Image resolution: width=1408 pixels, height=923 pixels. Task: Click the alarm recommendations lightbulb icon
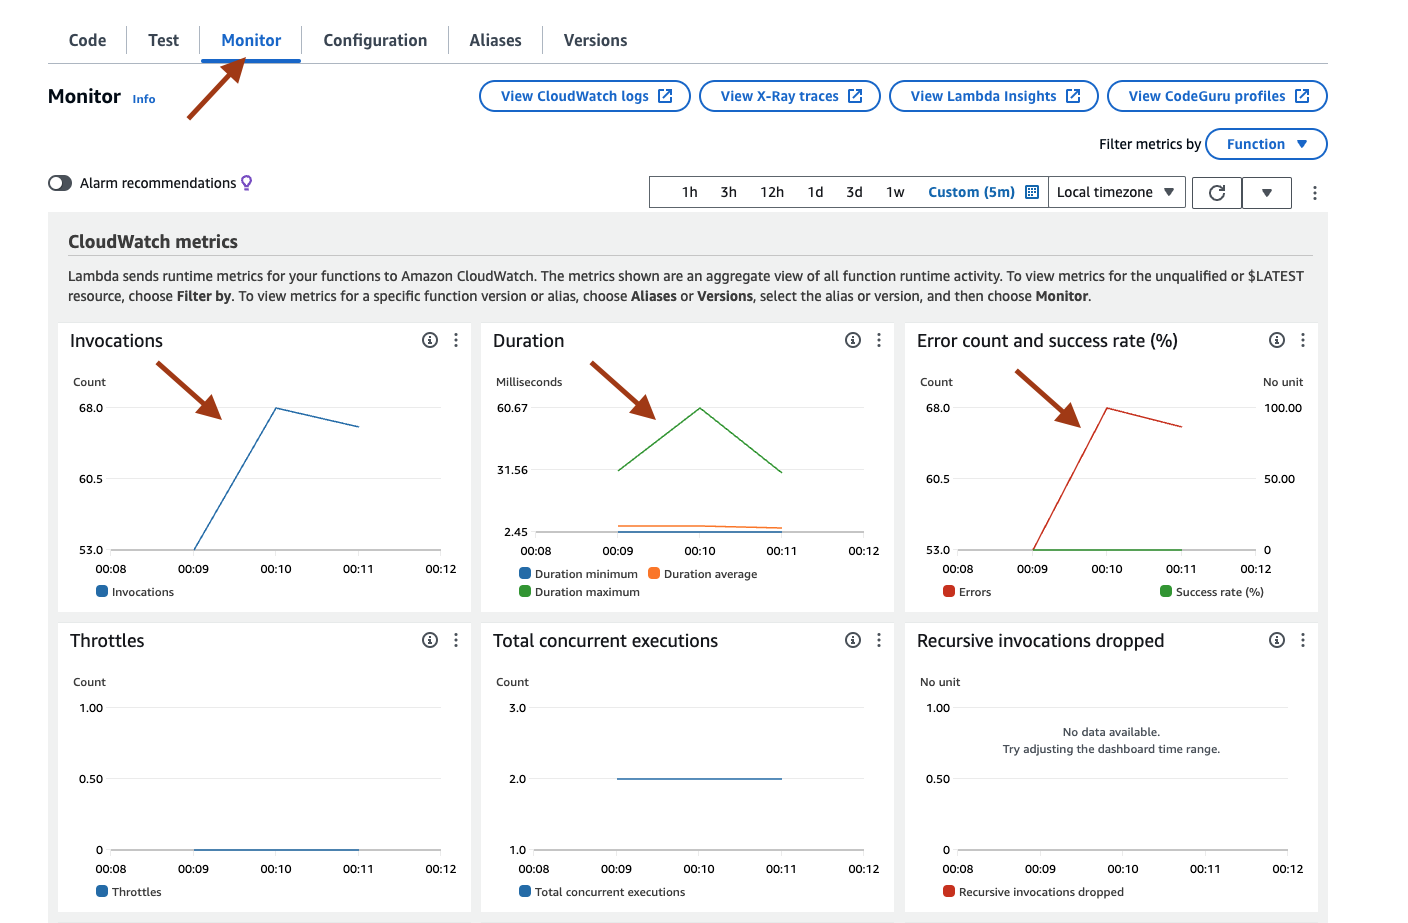point(247,183)
